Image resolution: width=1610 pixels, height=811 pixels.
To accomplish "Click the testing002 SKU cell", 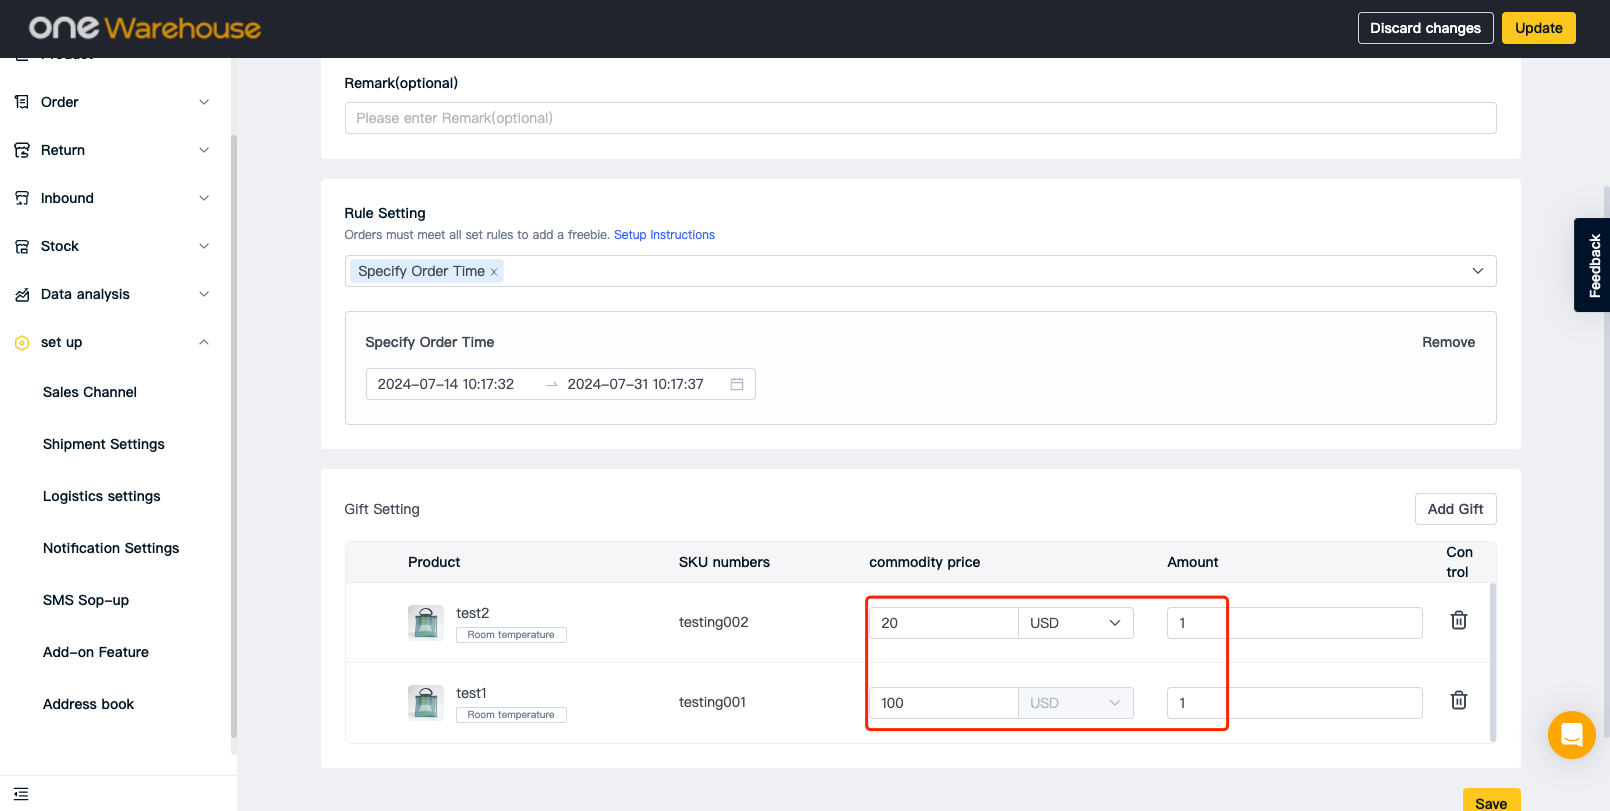I will [x=713, y=622].
